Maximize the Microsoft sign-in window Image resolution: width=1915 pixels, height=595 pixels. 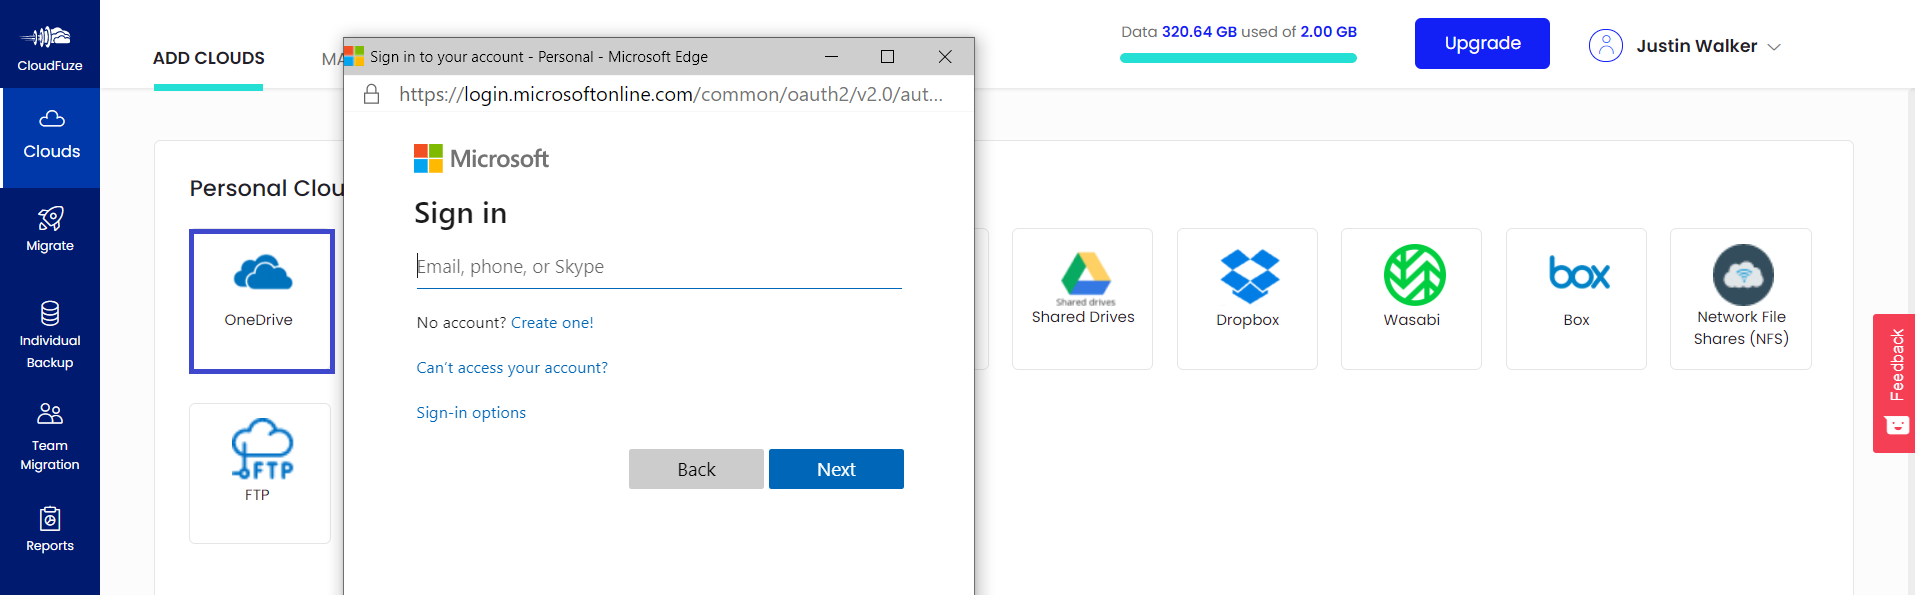tap(887, 57)
